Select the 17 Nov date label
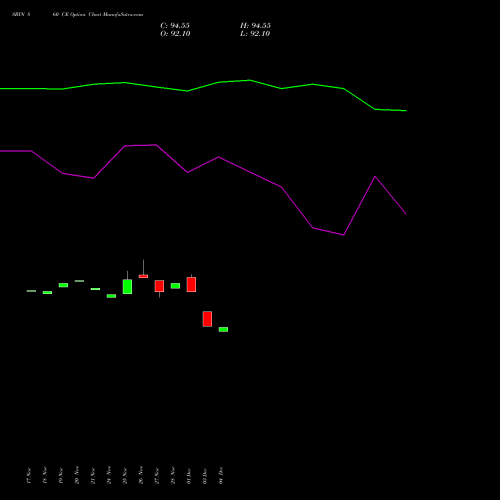Screen dimensions: 500x500 click(29, 475)
